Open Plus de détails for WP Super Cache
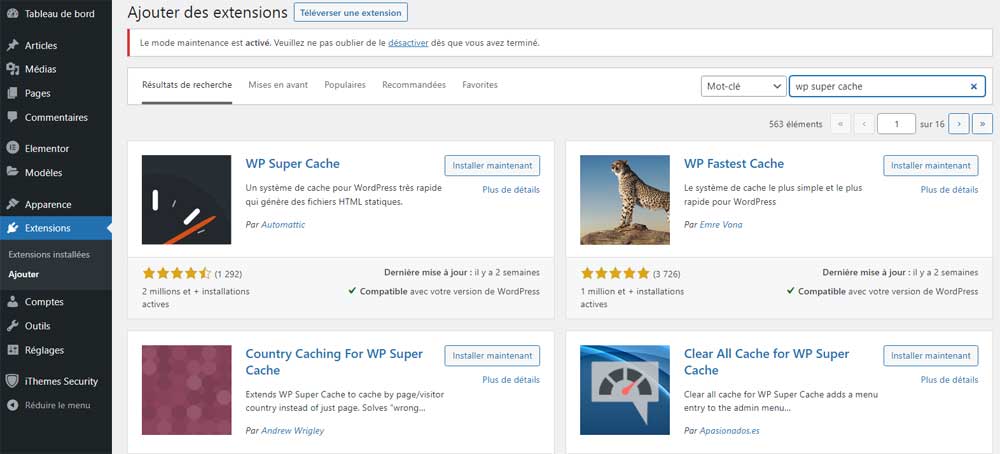Screen dimensions: 1000x454 pos(511,189)
